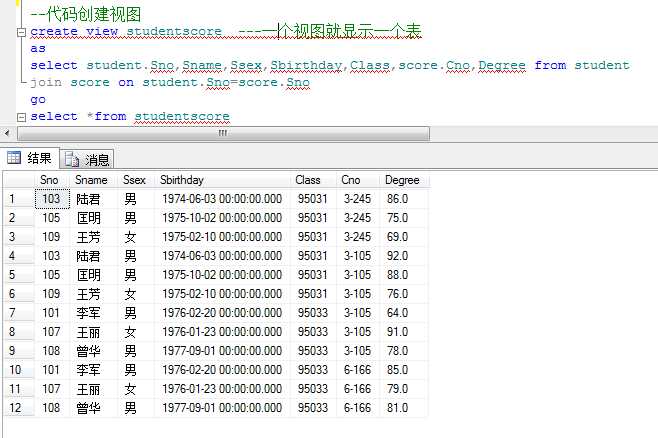Viewport: 658px width, 438px height.
Task: Click studentscore in the final select statement
Action: point(182,116)
